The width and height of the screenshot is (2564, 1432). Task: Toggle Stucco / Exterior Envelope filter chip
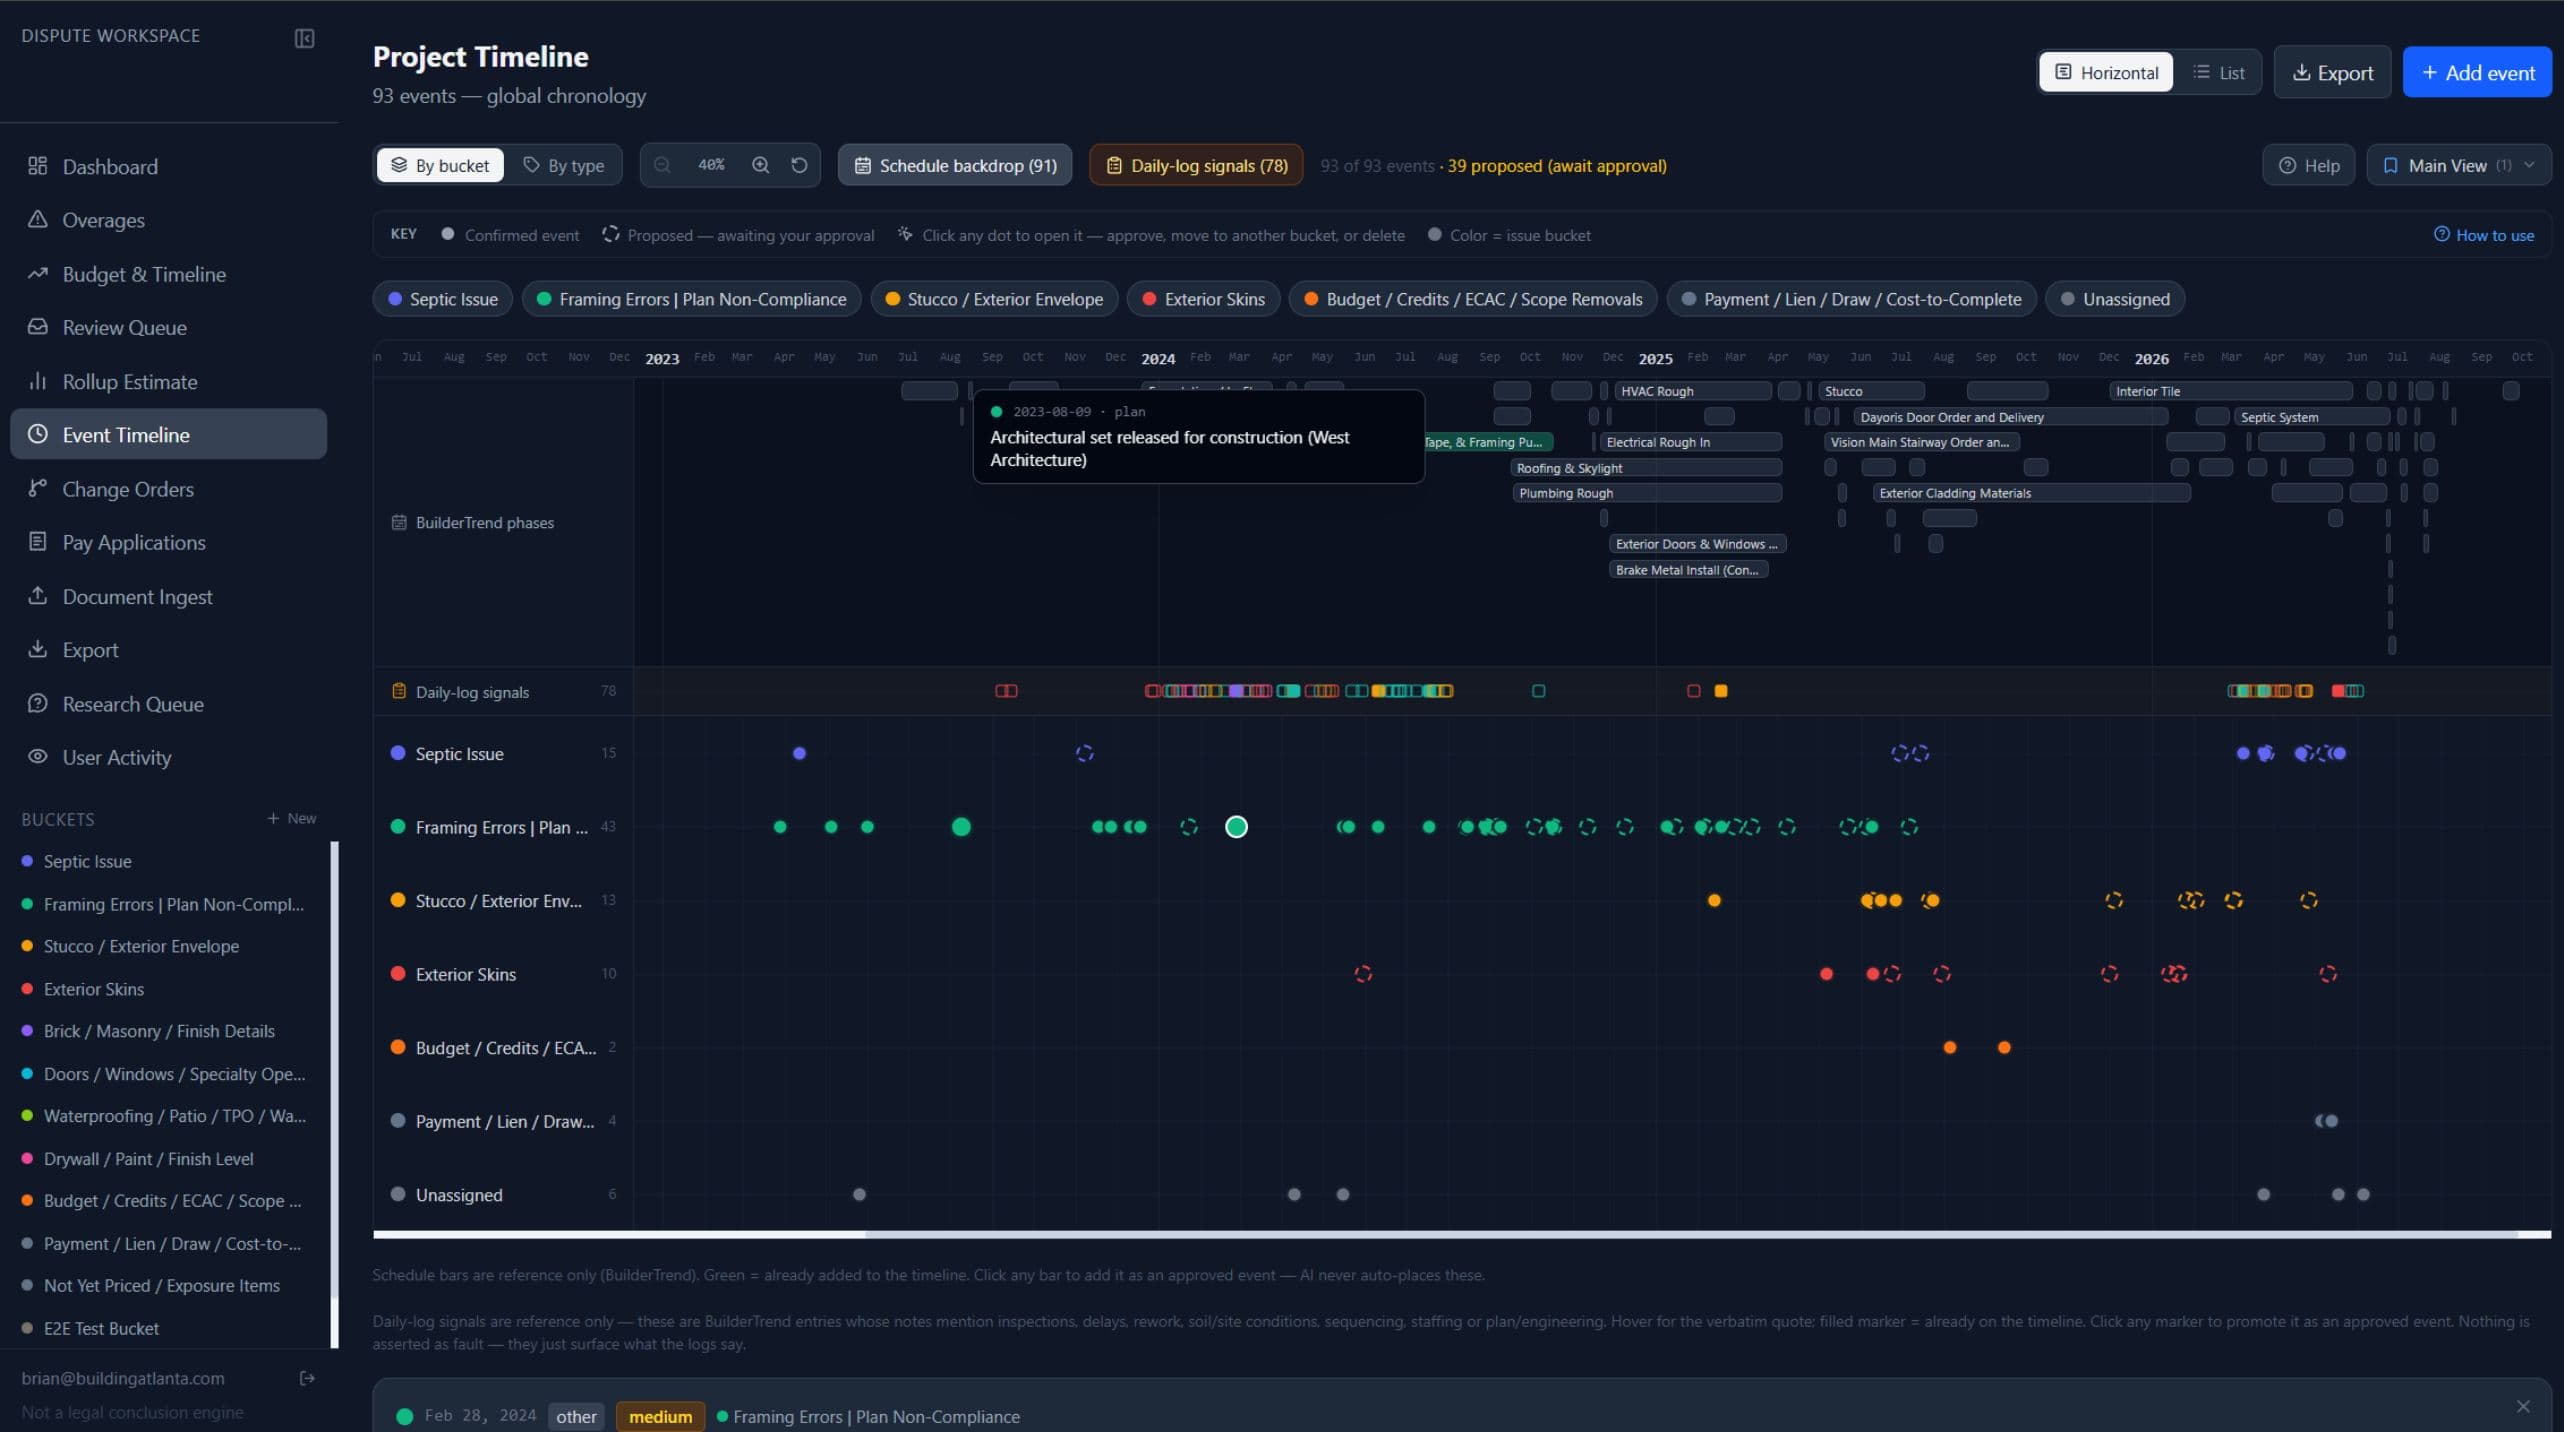tap(995, 299)
